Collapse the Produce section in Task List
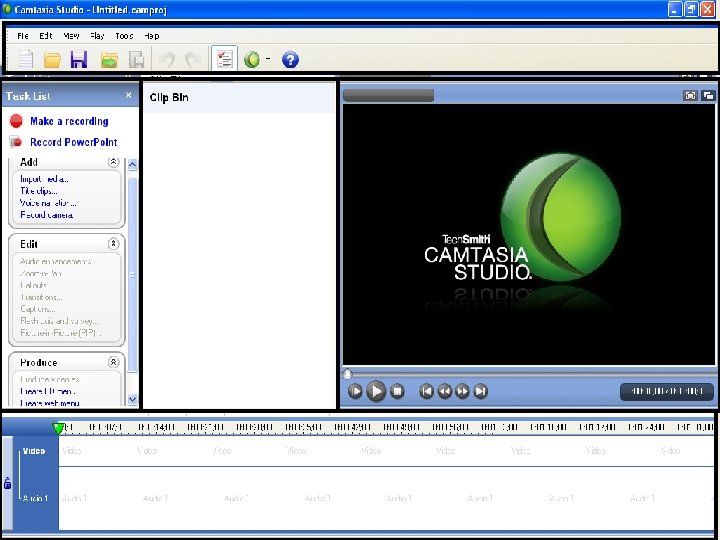Image resolution: width=720 pixels, height=540 pixels. pos(113,362)
